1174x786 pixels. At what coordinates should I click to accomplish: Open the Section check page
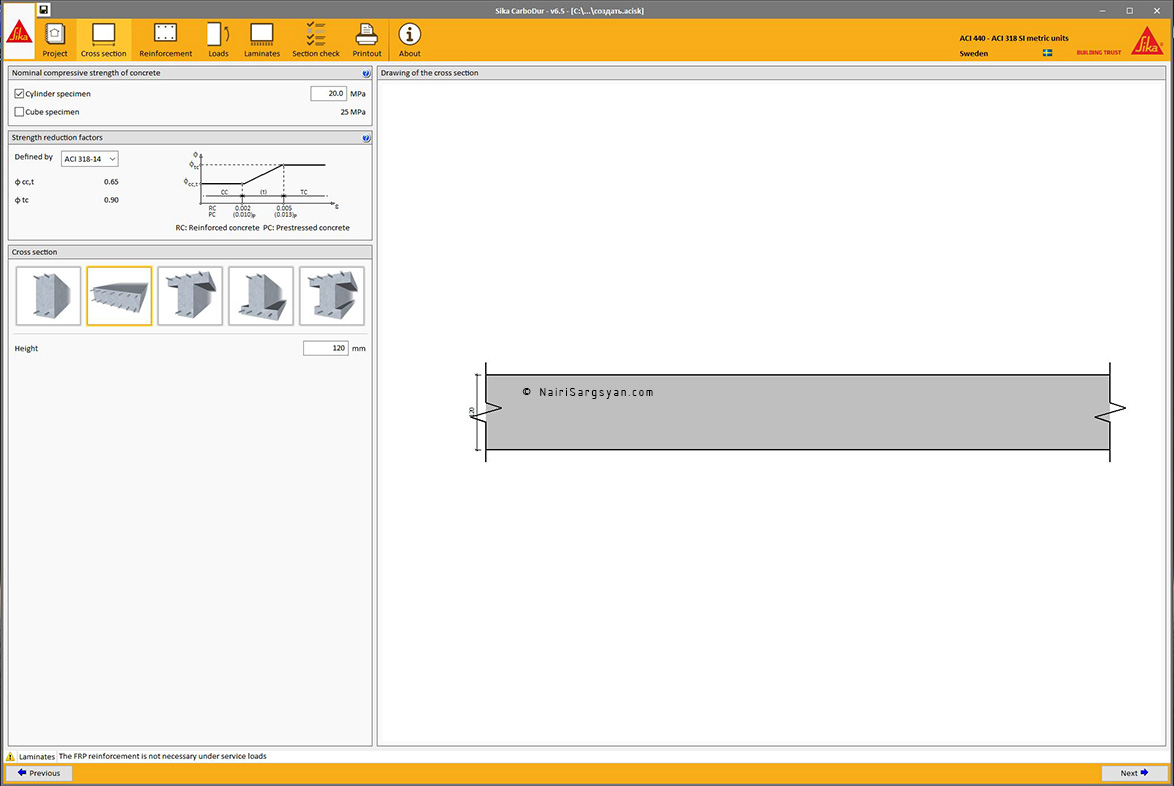pos(315,40)
